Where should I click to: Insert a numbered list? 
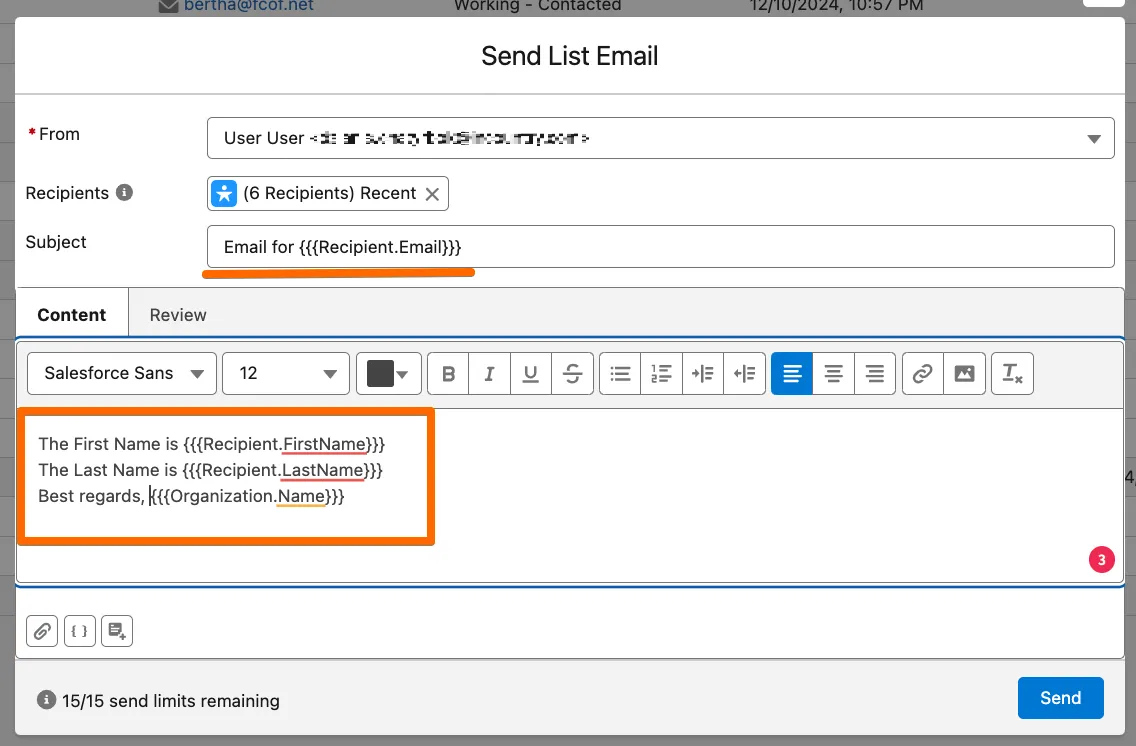pos(661,374)
